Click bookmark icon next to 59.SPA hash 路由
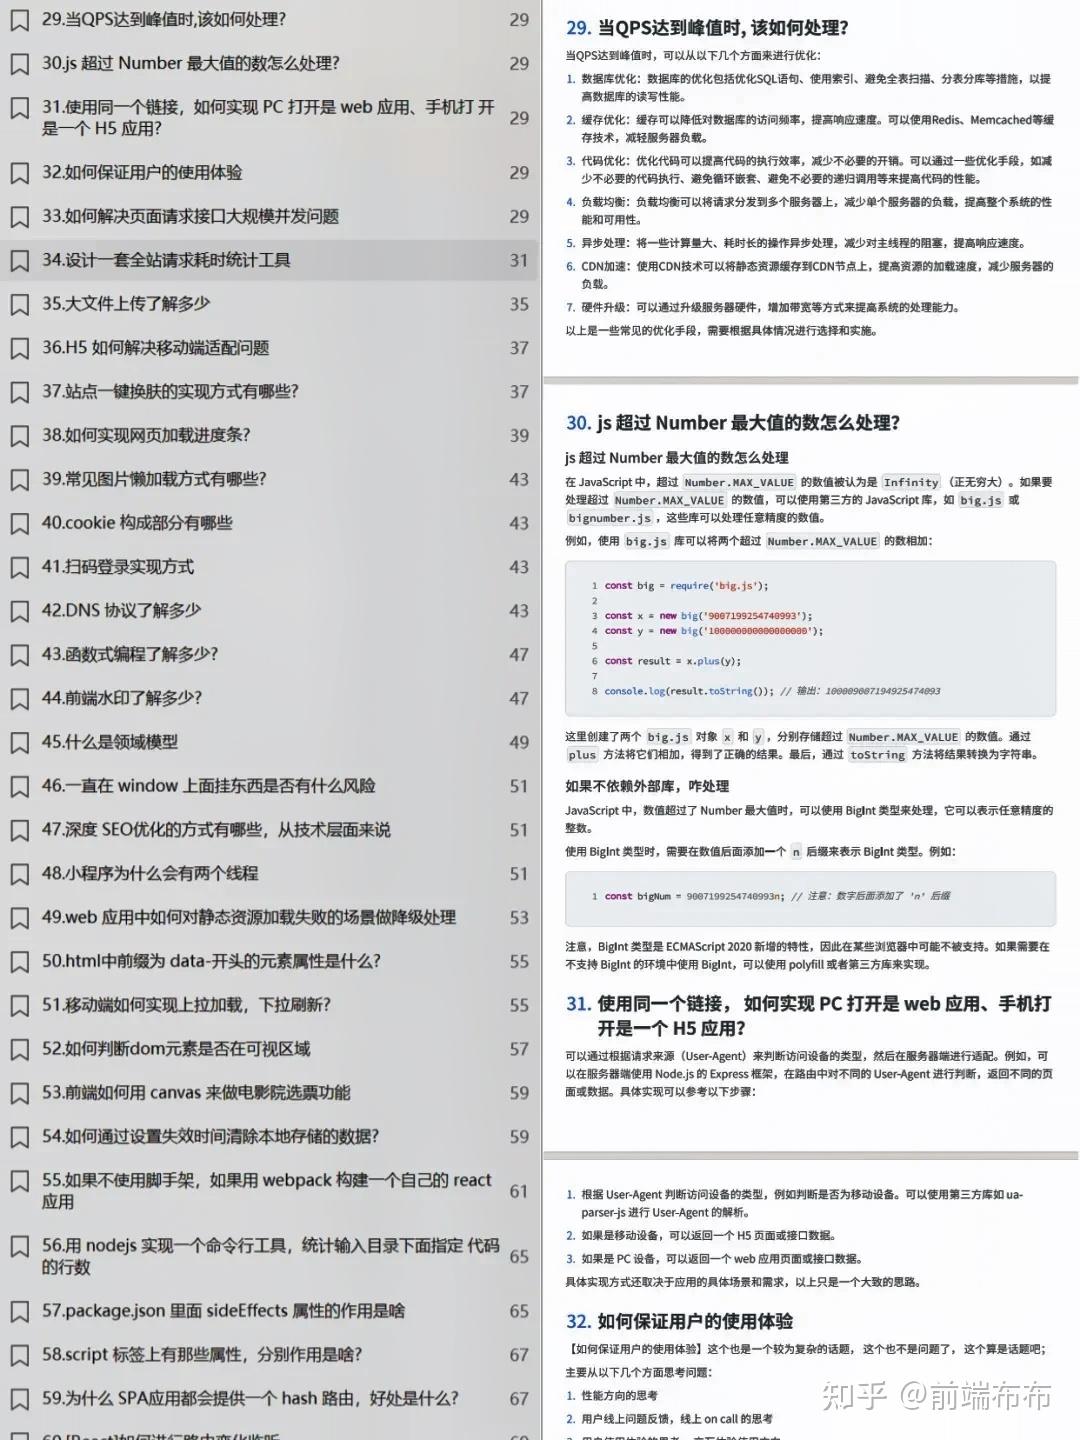 click(19, 1399)
